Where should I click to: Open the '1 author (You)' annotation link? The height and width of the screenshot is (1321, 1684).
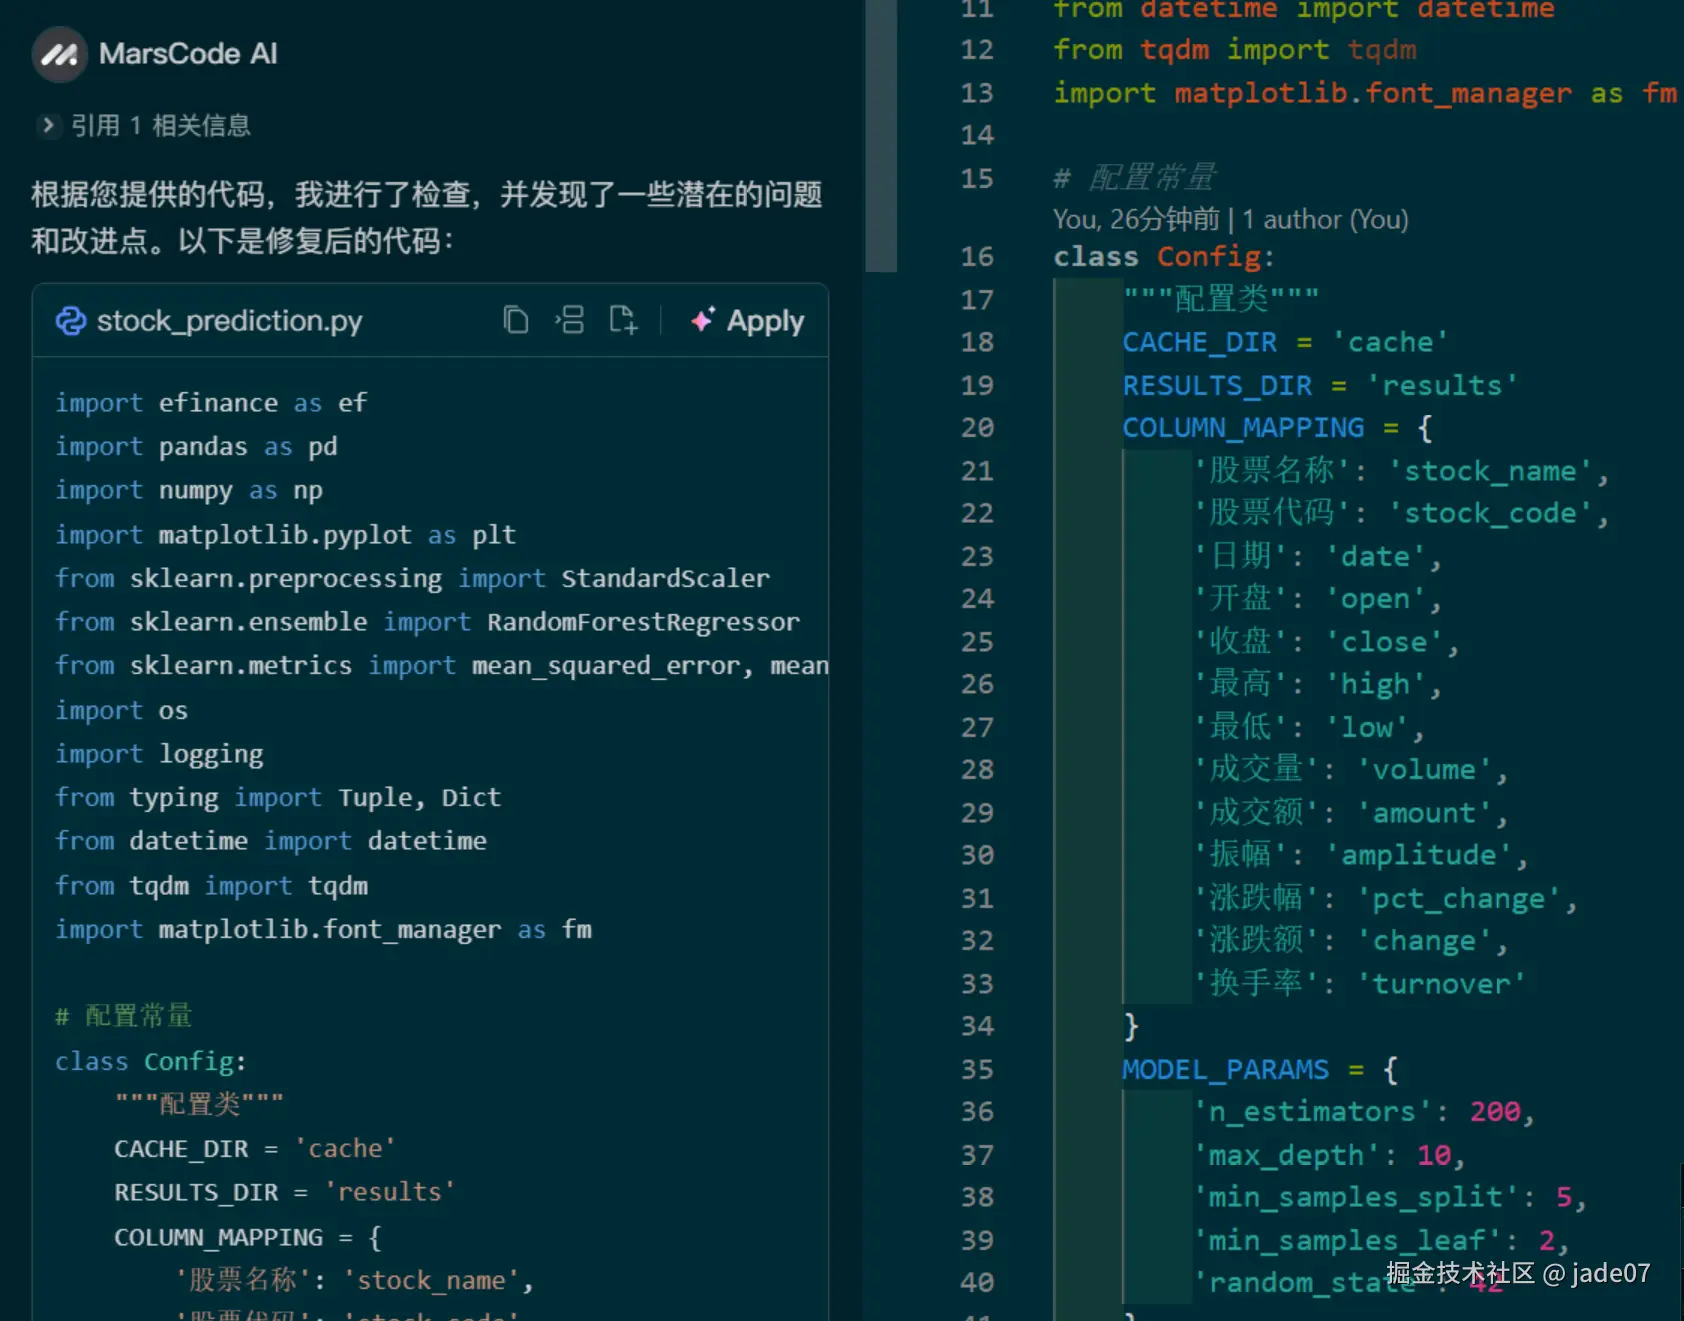(x=1325, y=219)
